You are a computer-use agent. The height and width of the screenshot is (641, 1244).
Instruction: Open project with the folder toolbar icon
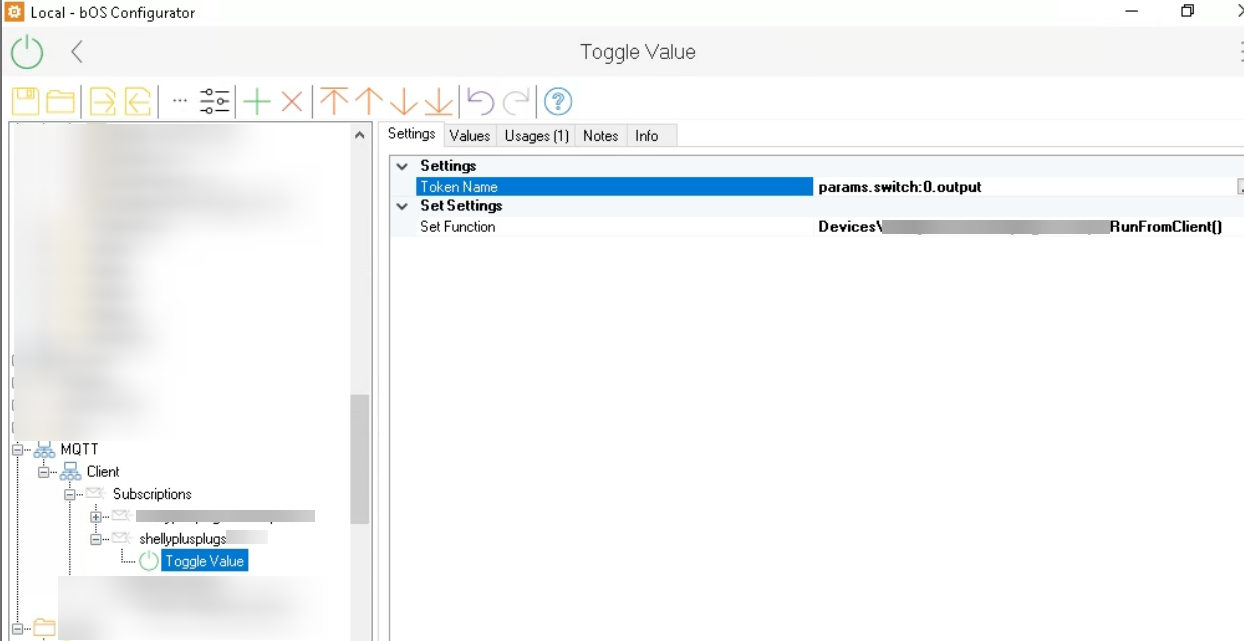[60, 101]
